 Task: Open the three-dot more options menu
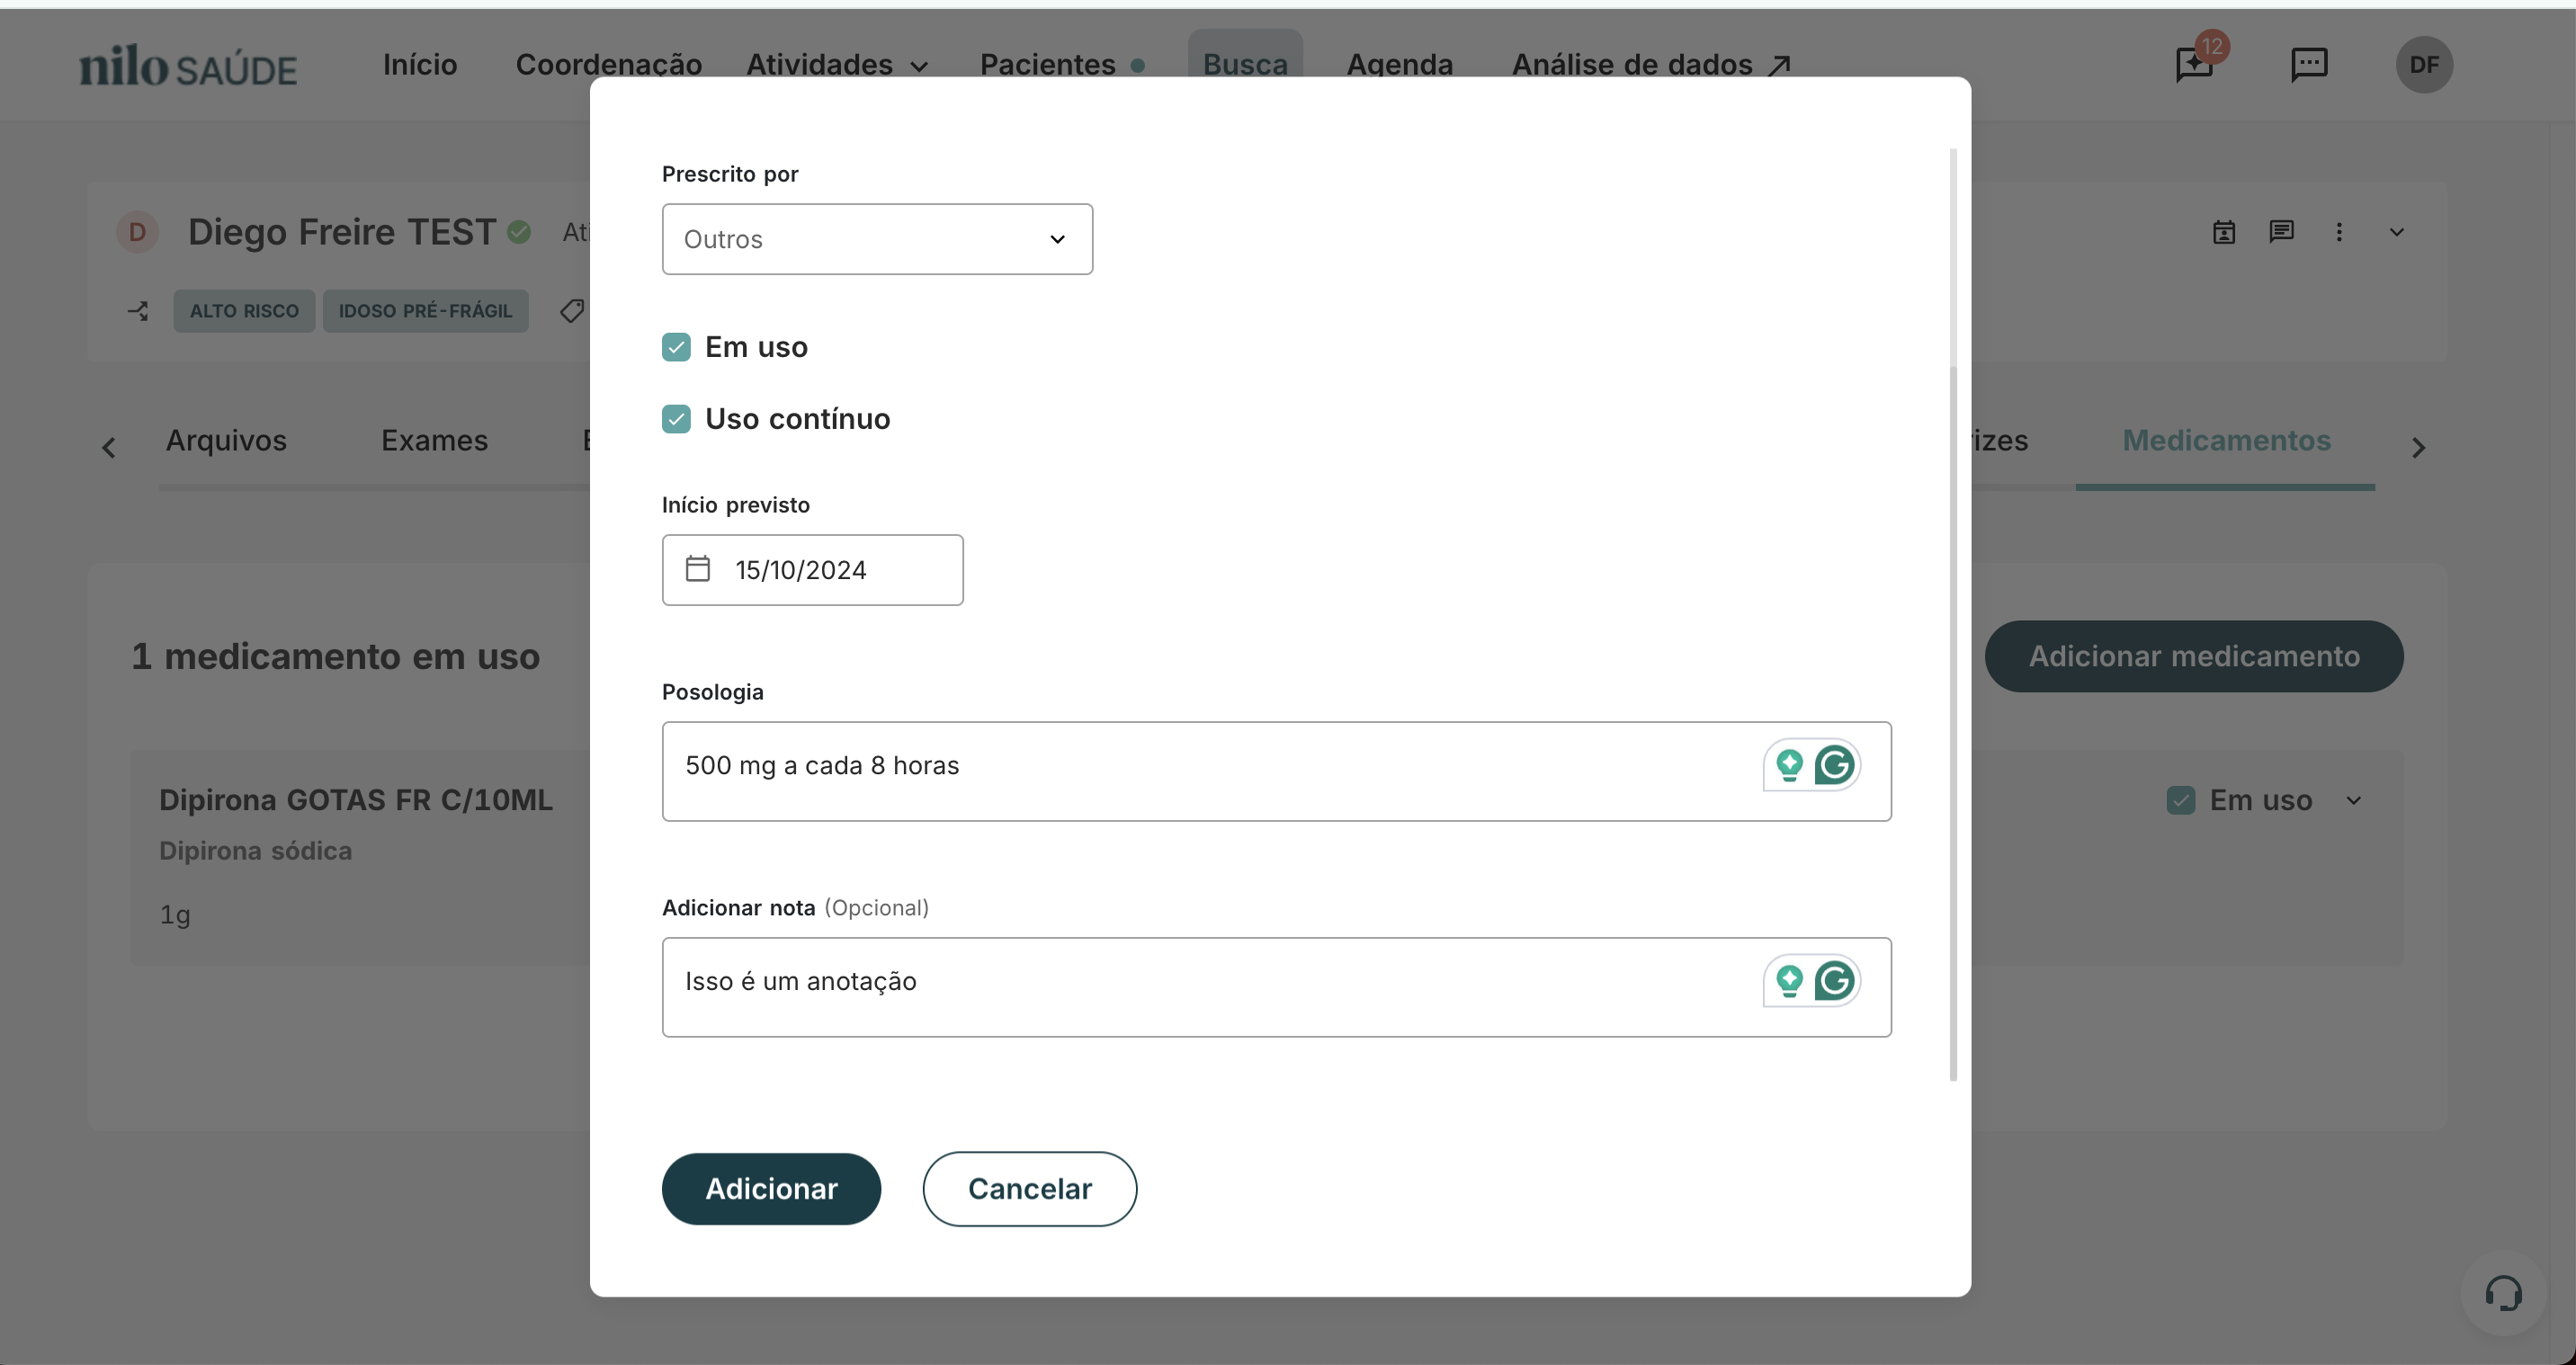(2340, 231)
